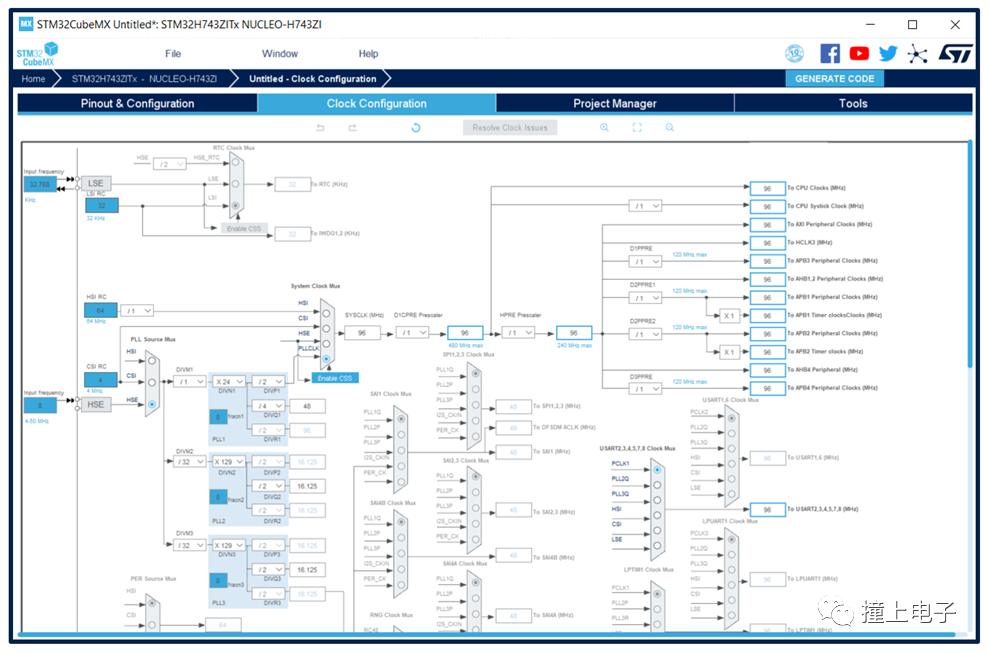Click the SYSCLK value field showing 96
Viewport: 988px width, 654px height.
362,333
